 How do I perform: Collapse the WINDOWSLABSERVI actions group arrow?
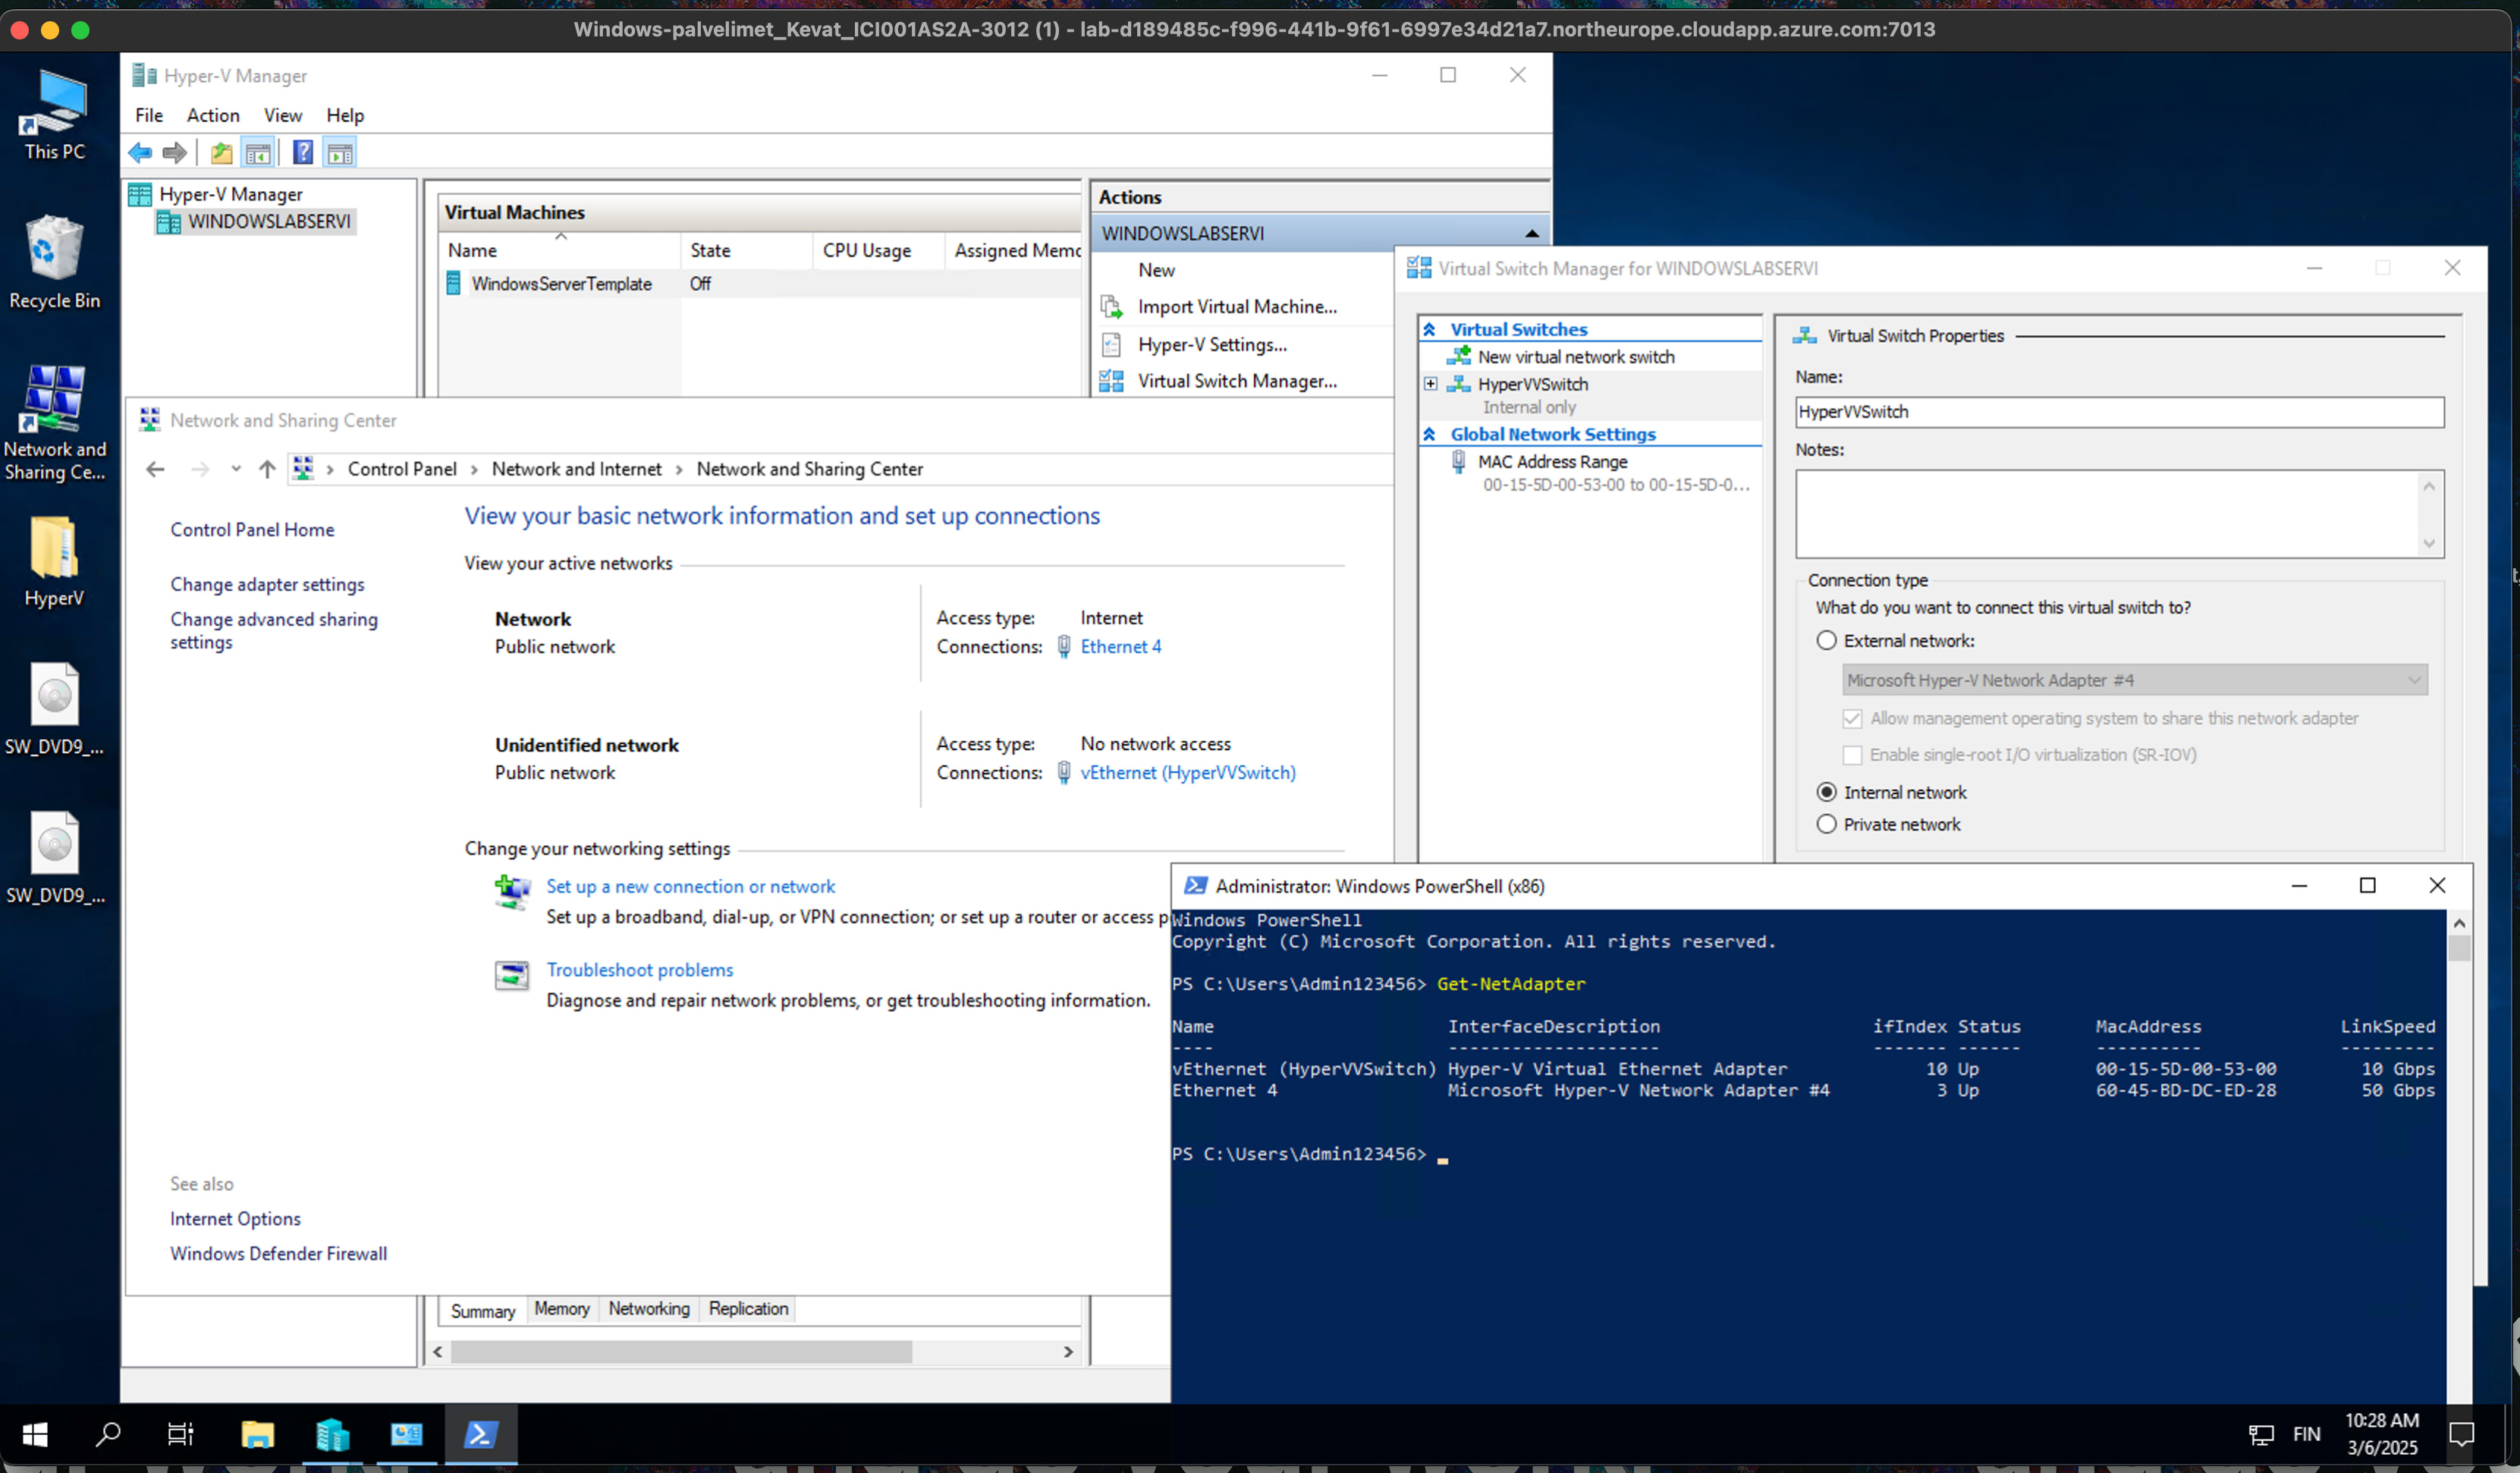click(1531, 233)
